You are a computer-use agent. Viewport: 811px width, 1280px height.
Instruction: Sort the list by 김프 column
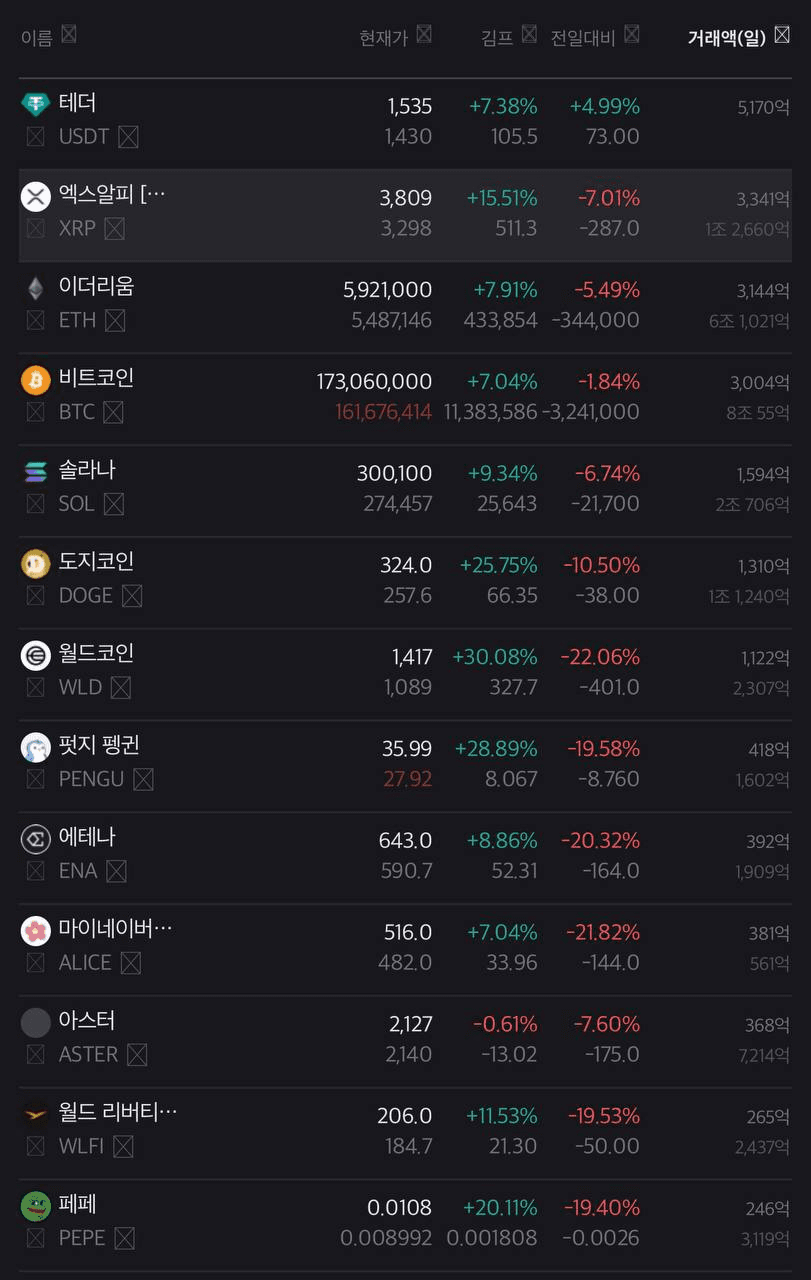[x=497, y=38]
